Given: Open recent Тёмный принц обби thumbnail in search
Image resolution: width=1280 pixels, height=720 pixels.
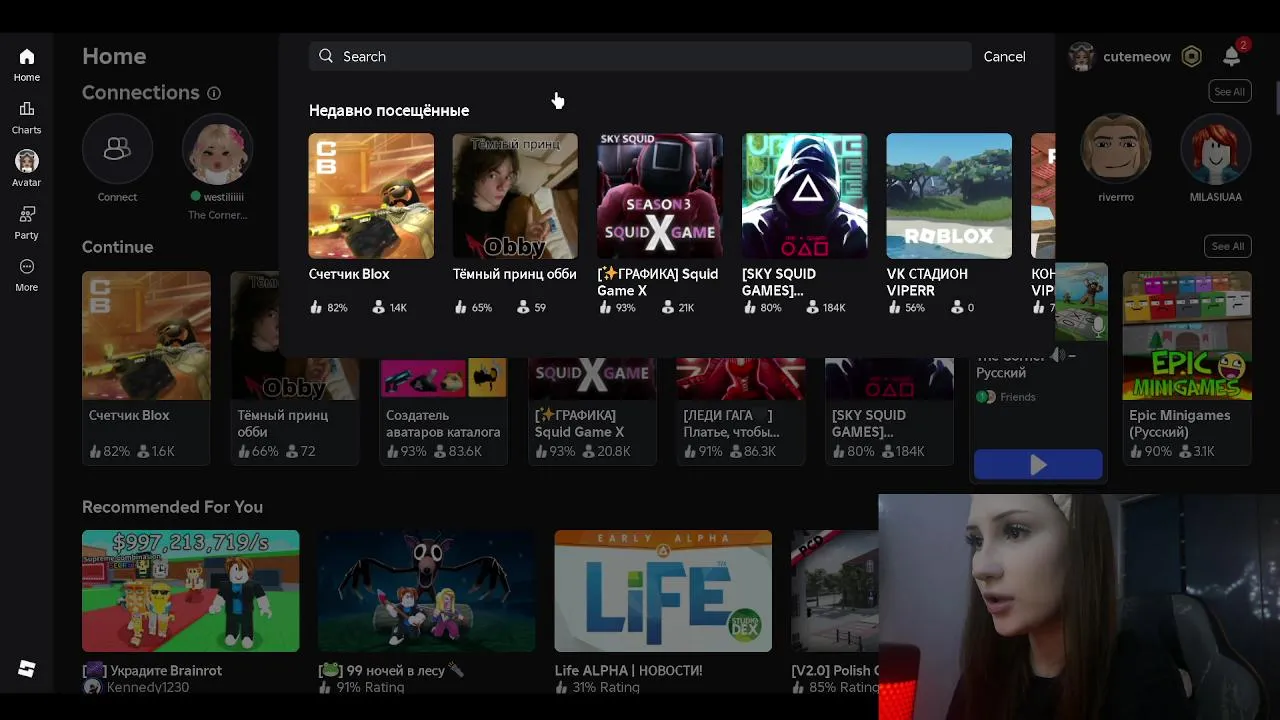Looking at the screenshot, I should [x=515, y=196].
